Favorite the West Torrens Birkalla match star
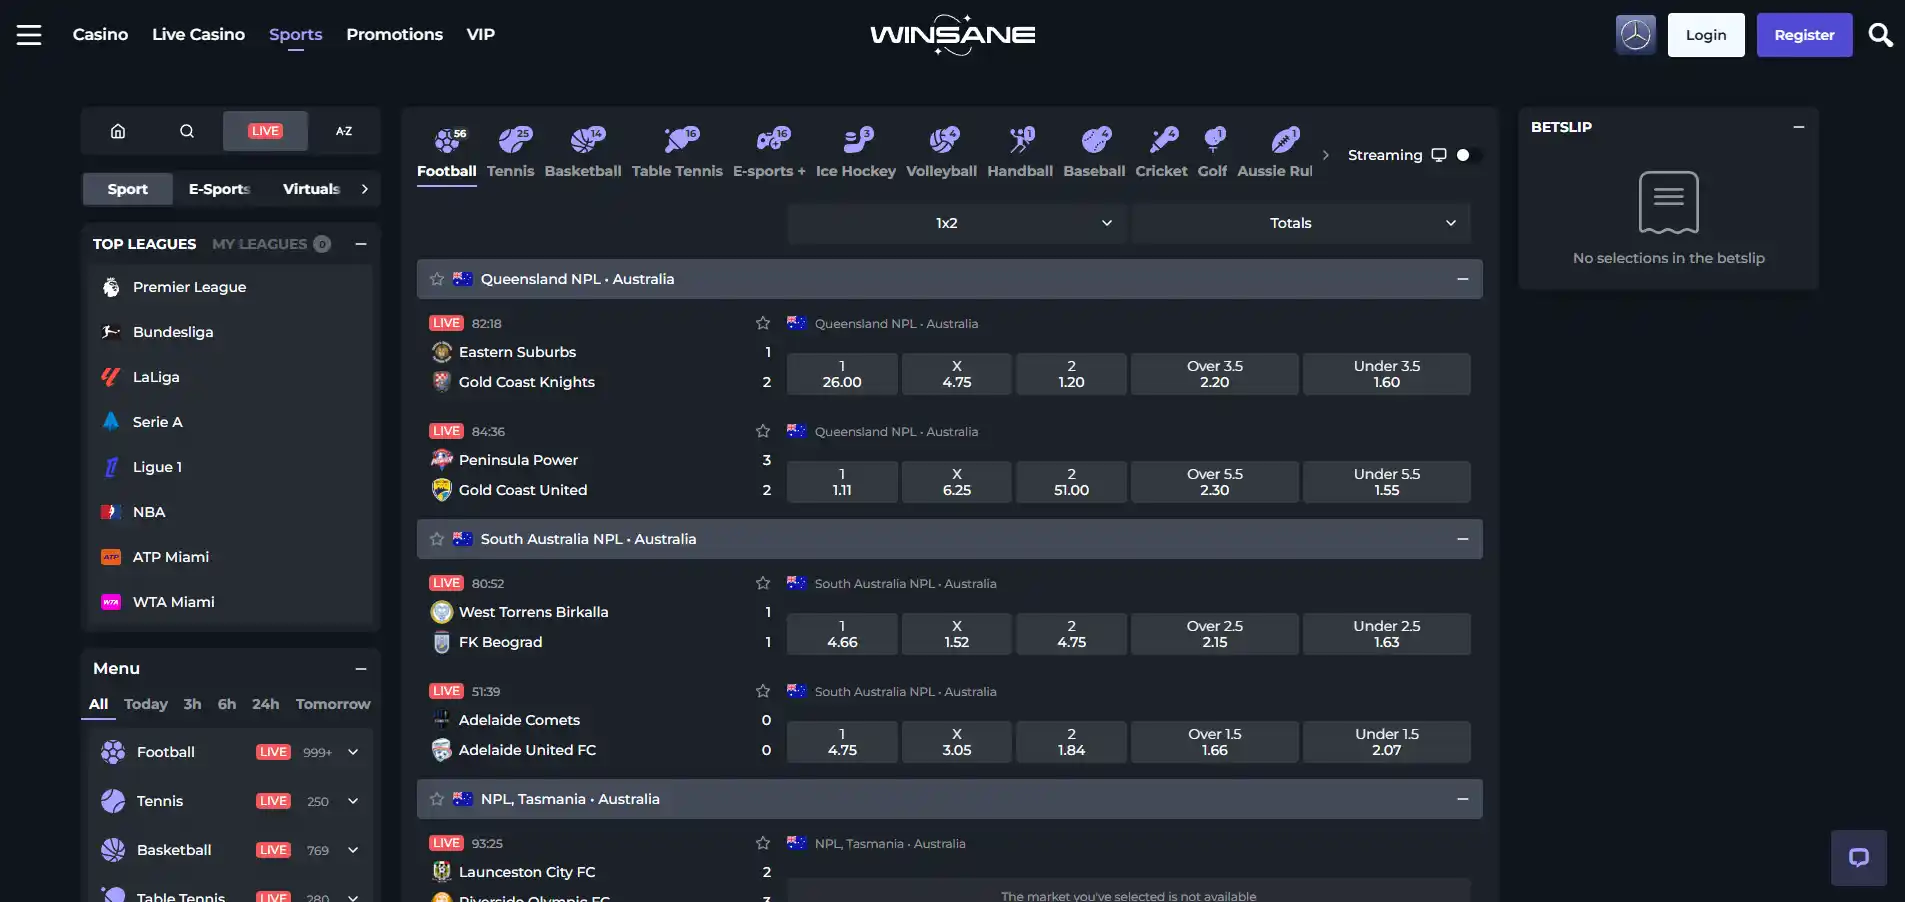1905x902 pixels. point(763,583)
